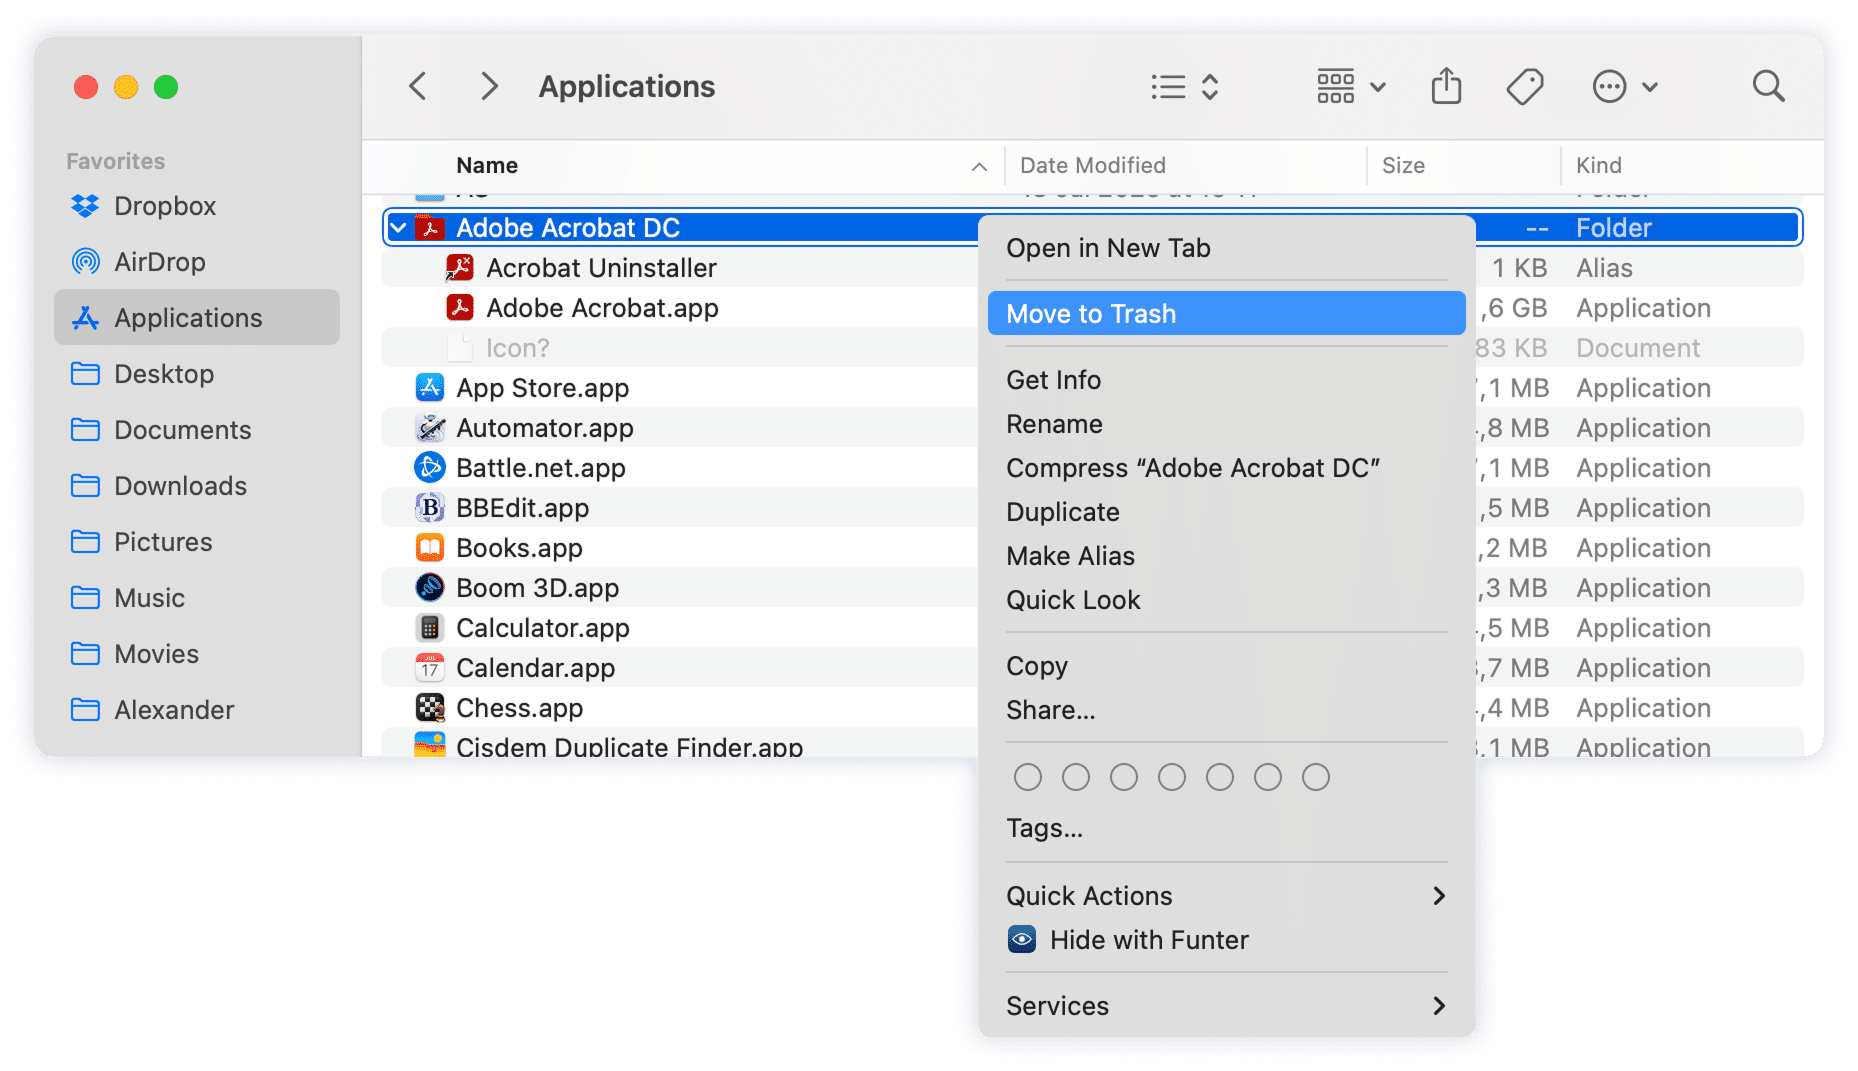Click the group-view icon in the toolbar
Viewport: 1858px width, 1071px height.
(x=1336, y=86)
